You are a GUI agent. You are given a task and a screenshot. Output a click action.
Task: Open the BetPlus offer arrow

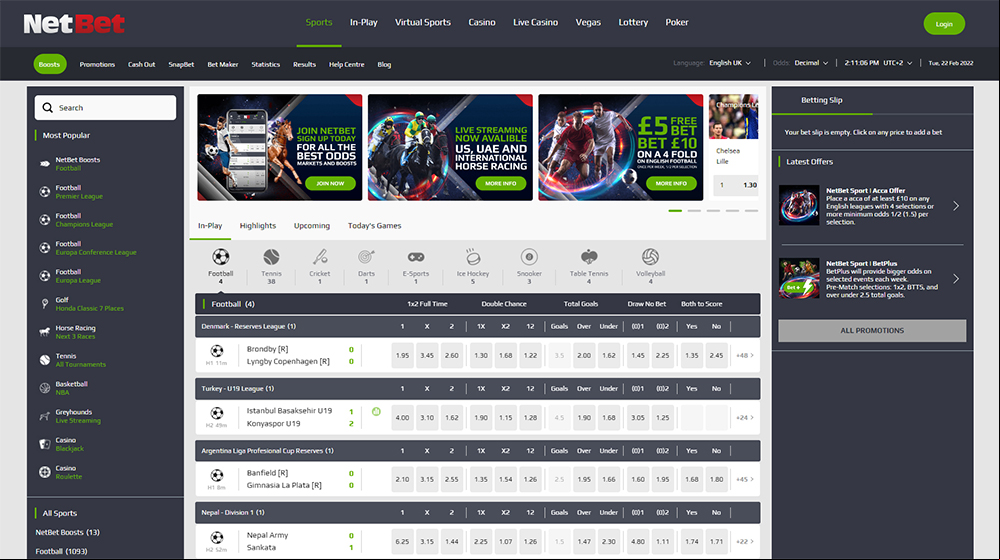(x=956, y=279)
